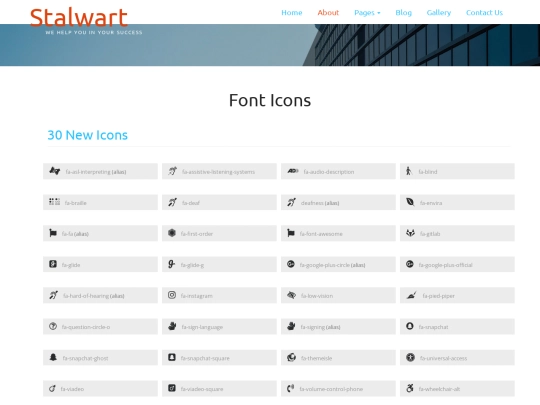The height and width of the screenshot is (405, 540).
Task: Click the fa-fa (alias) flag icon
Action: coord(53,233)
